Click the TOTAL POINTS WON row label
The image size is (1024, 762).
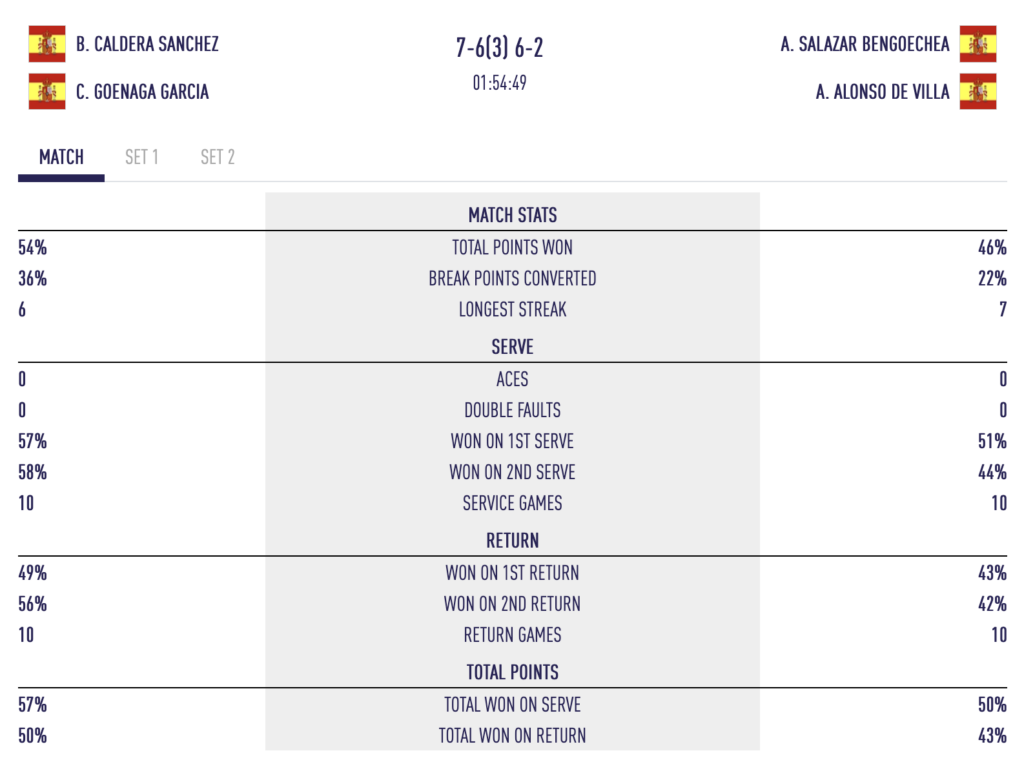point(512,248)
